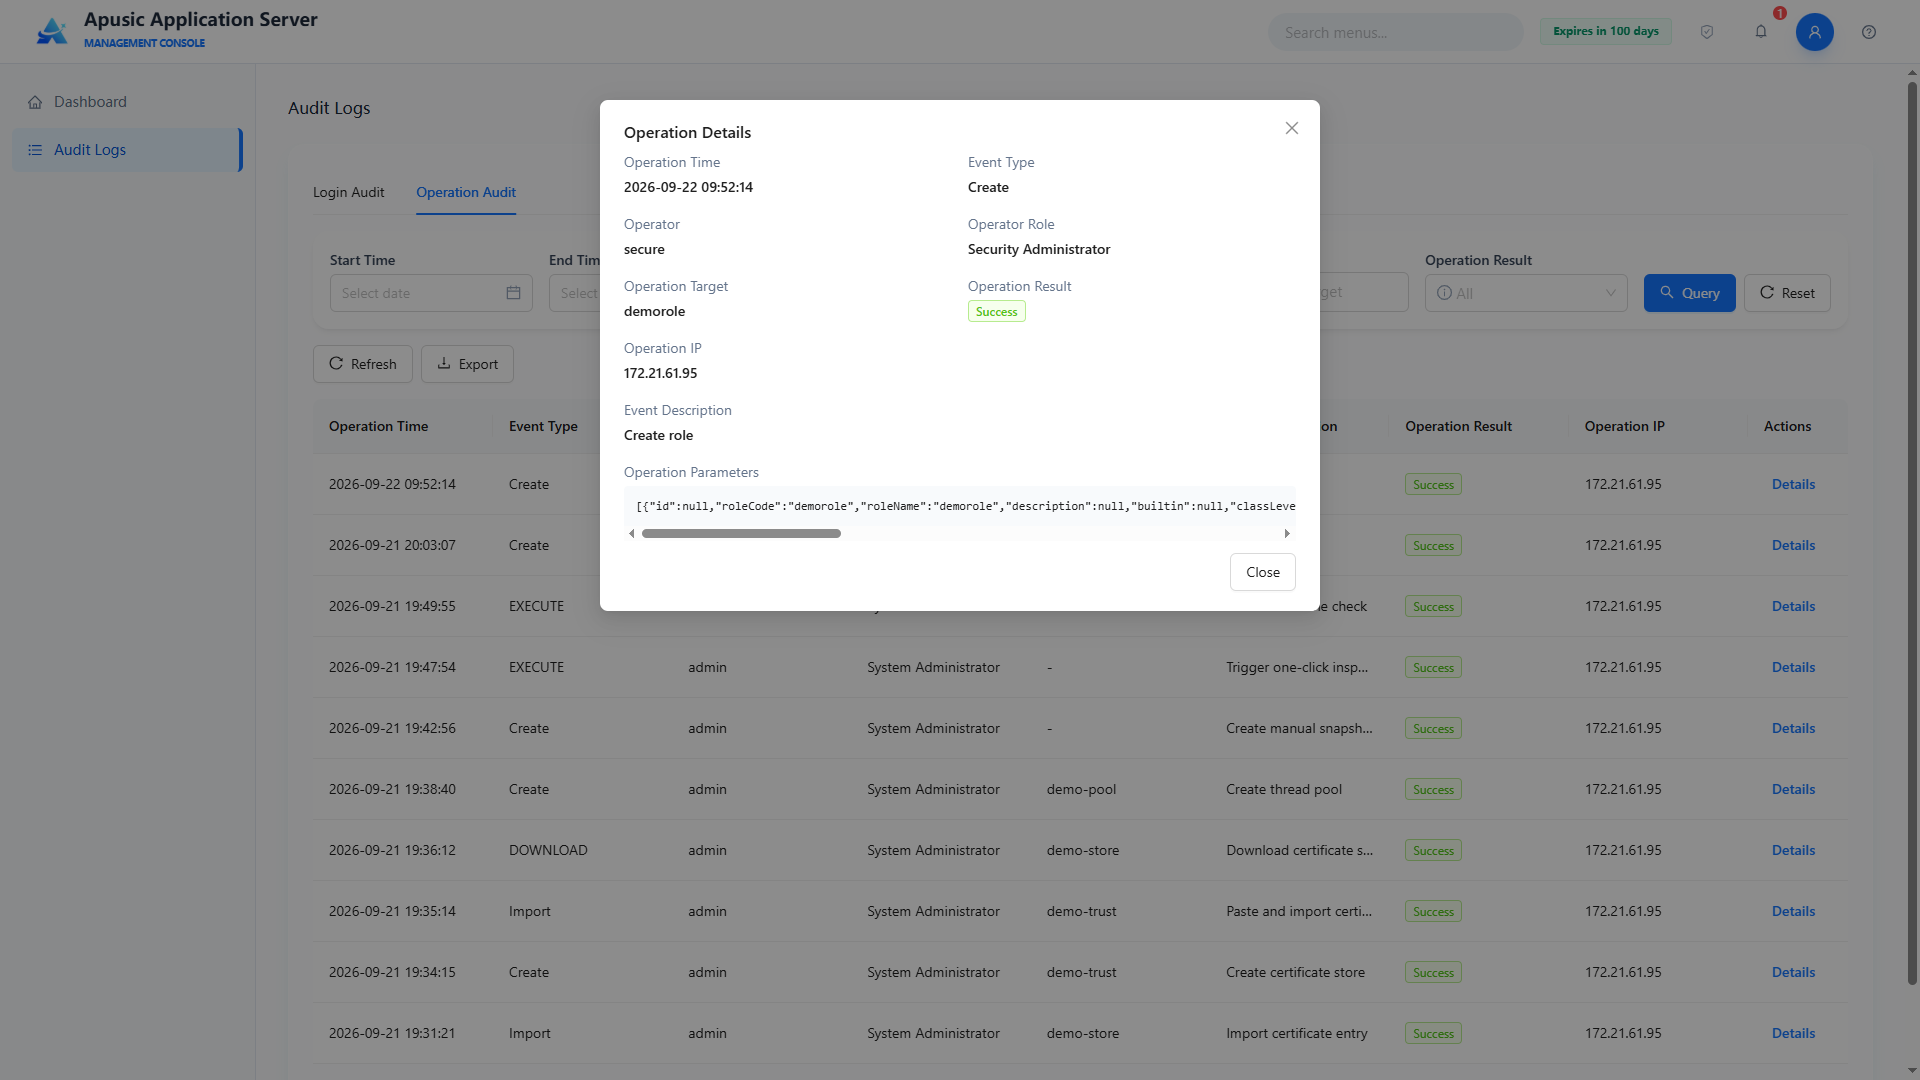The image size is (1920, 1080).
Task: Open Details for 2026-09-21 19:31:21 row
Action: [1793, 1033]
